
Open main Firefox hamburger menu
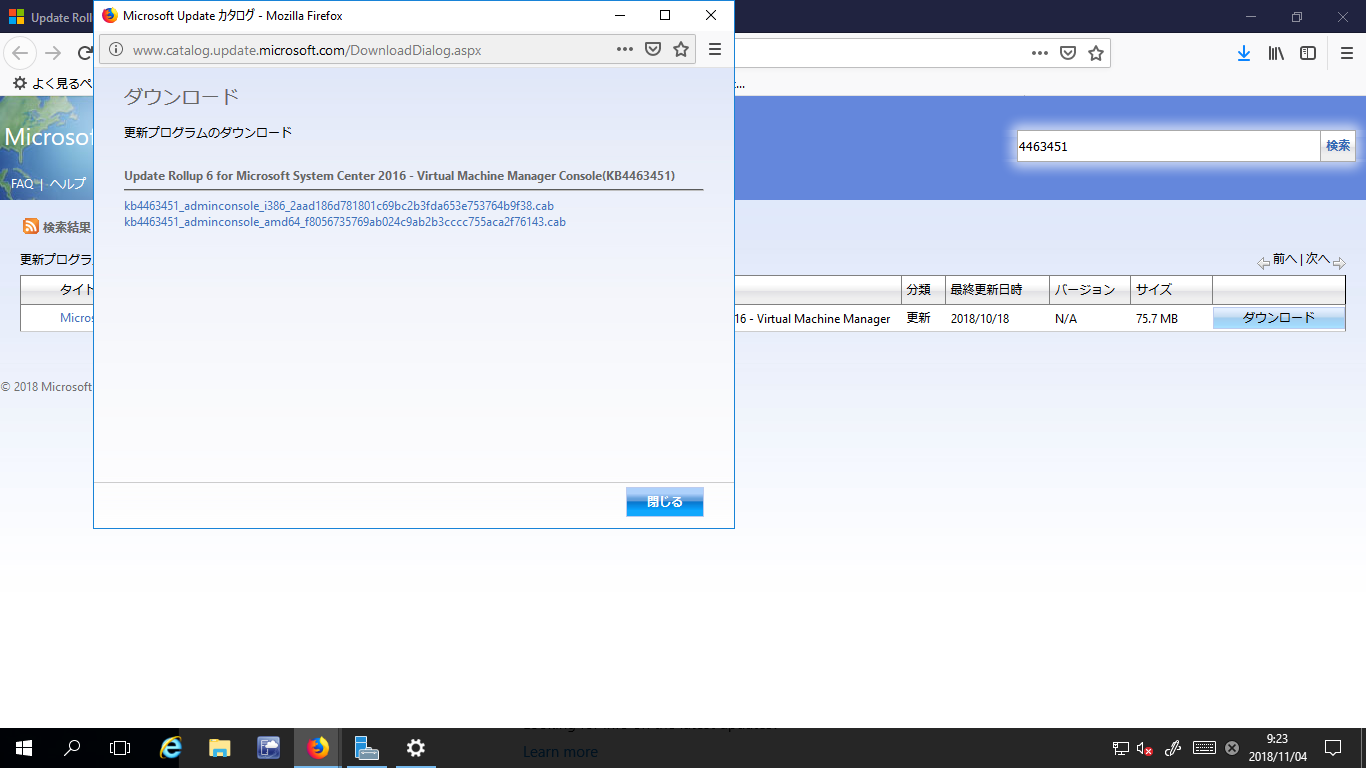coord(1346,53)
